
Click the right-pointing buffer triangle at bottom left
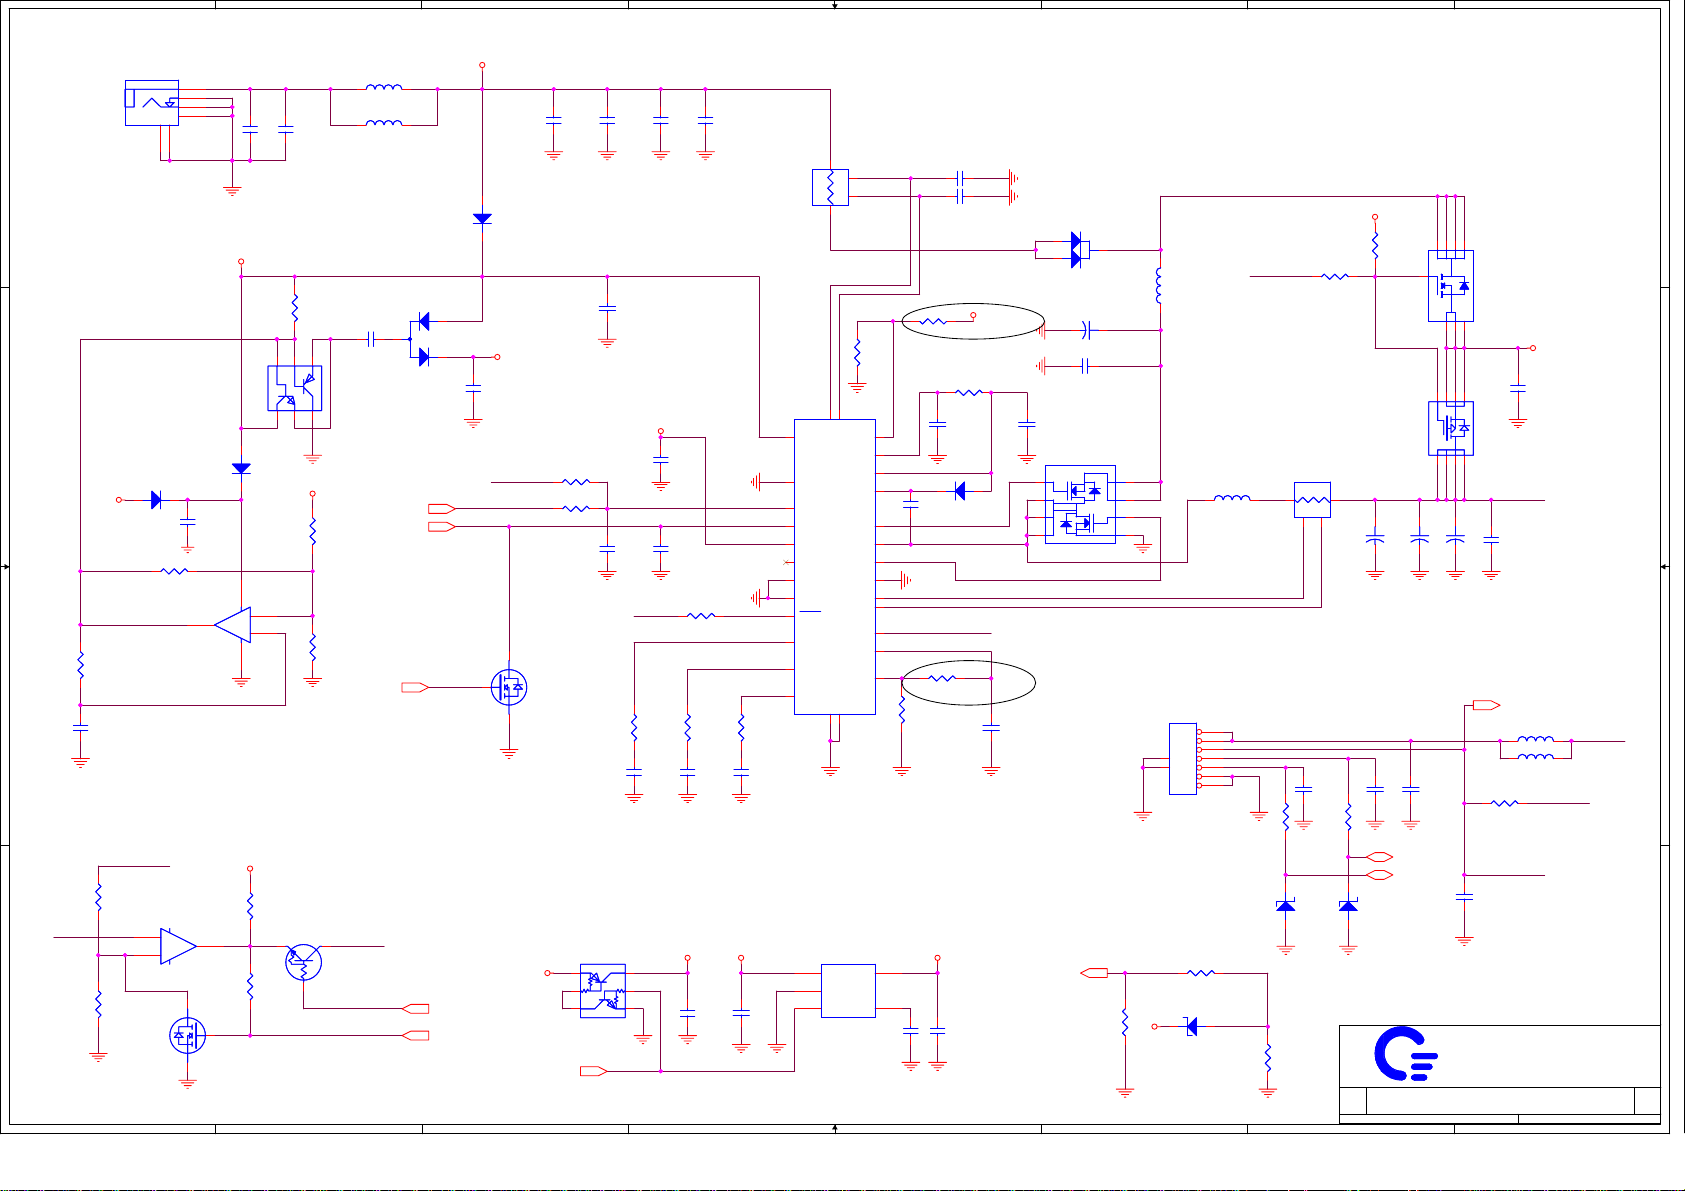[178, 946]
